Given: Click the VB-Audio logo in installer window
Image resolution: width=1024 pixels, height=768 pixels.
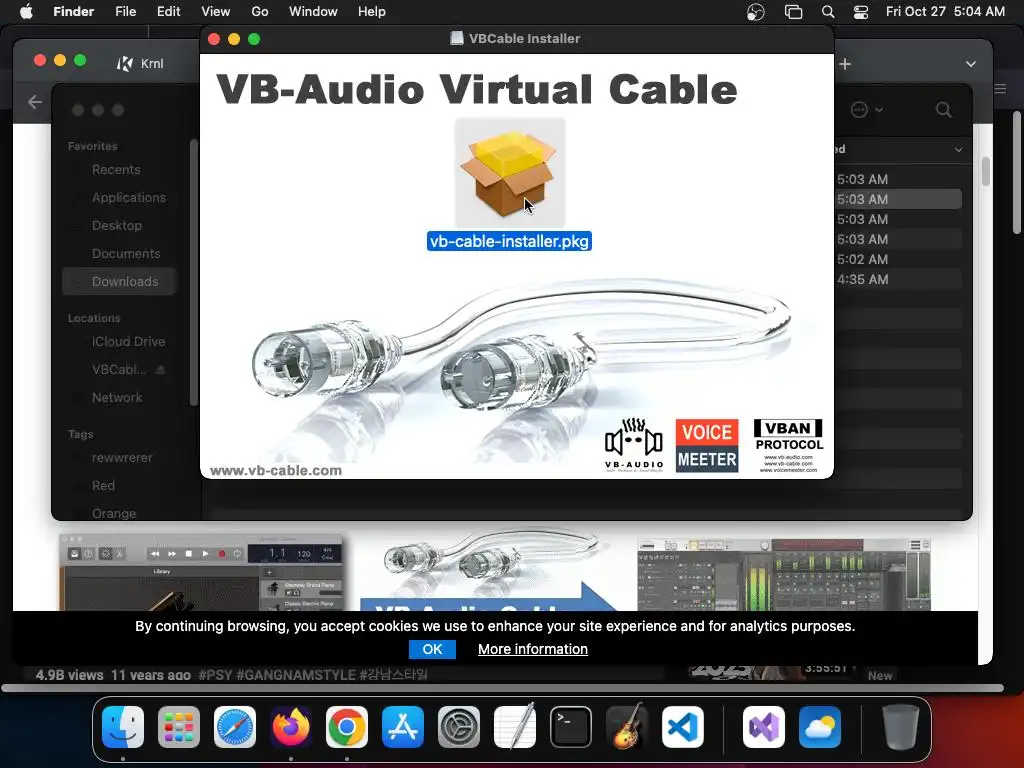Looking at the screenshot, I should pyautogui.click(x=633, y=445).
